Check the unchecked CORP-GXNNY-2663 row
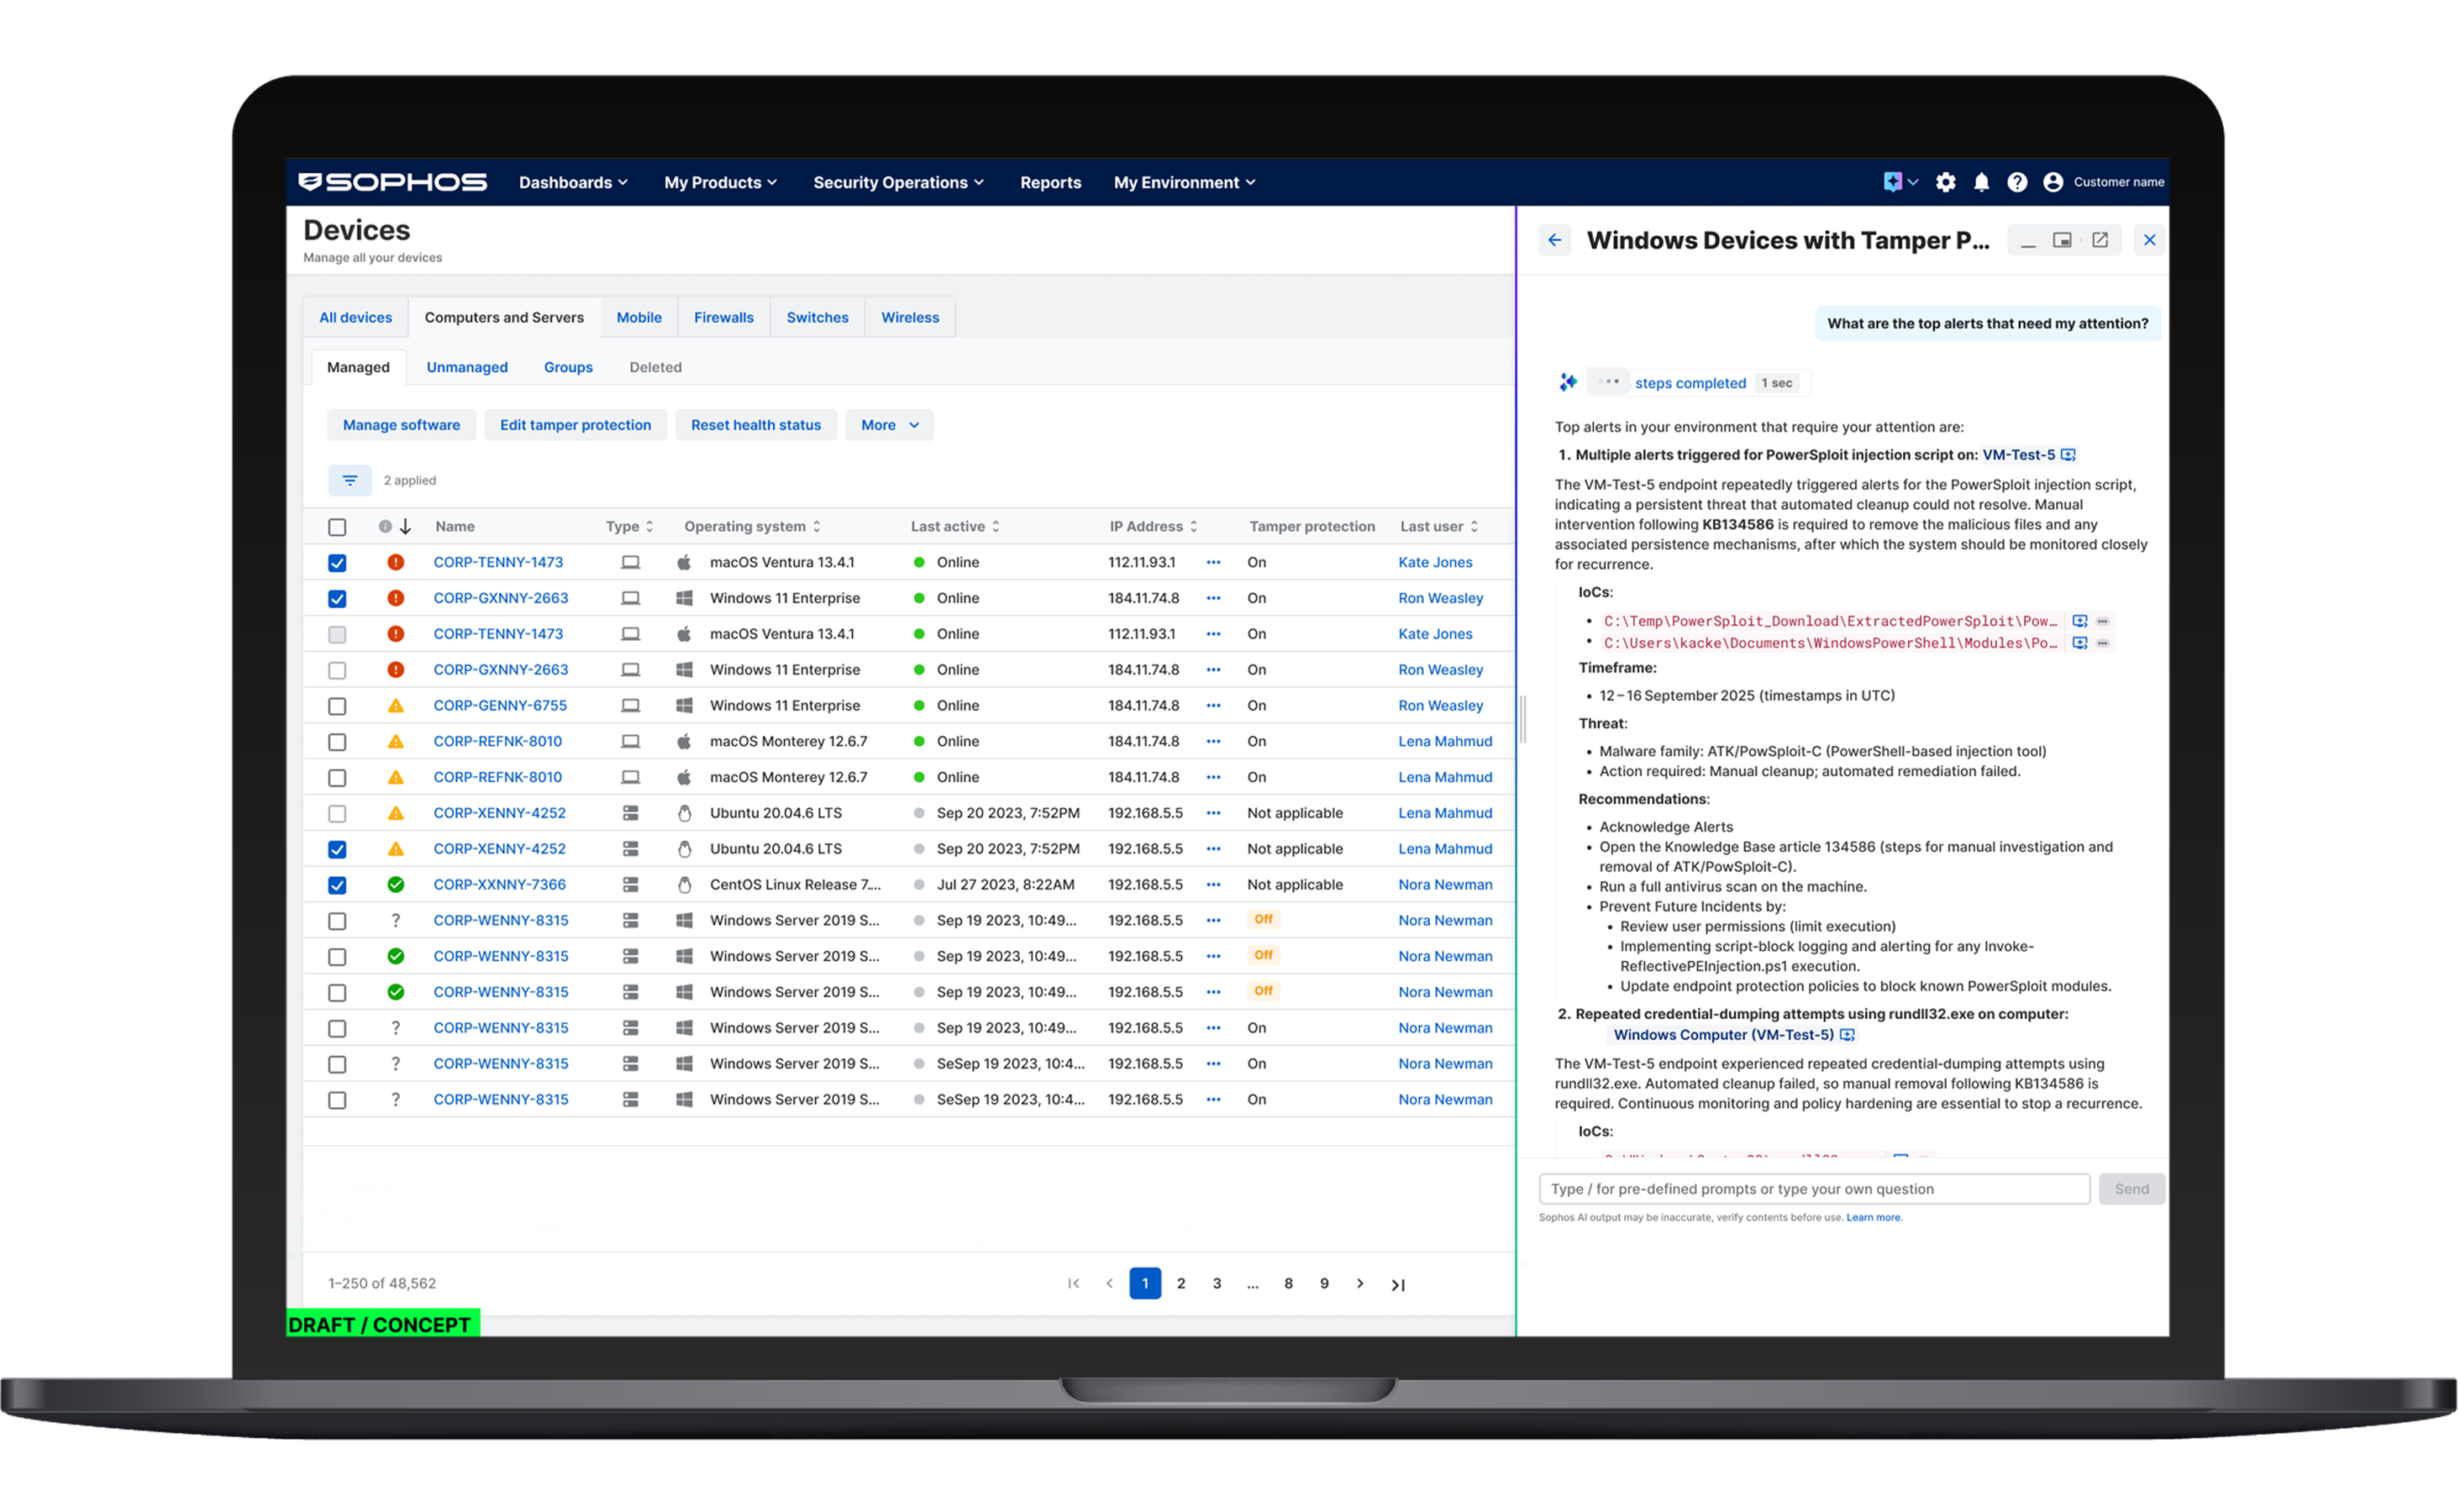Image resolution: width=2460 pixels, height=1512 pixels. (337, 670)
